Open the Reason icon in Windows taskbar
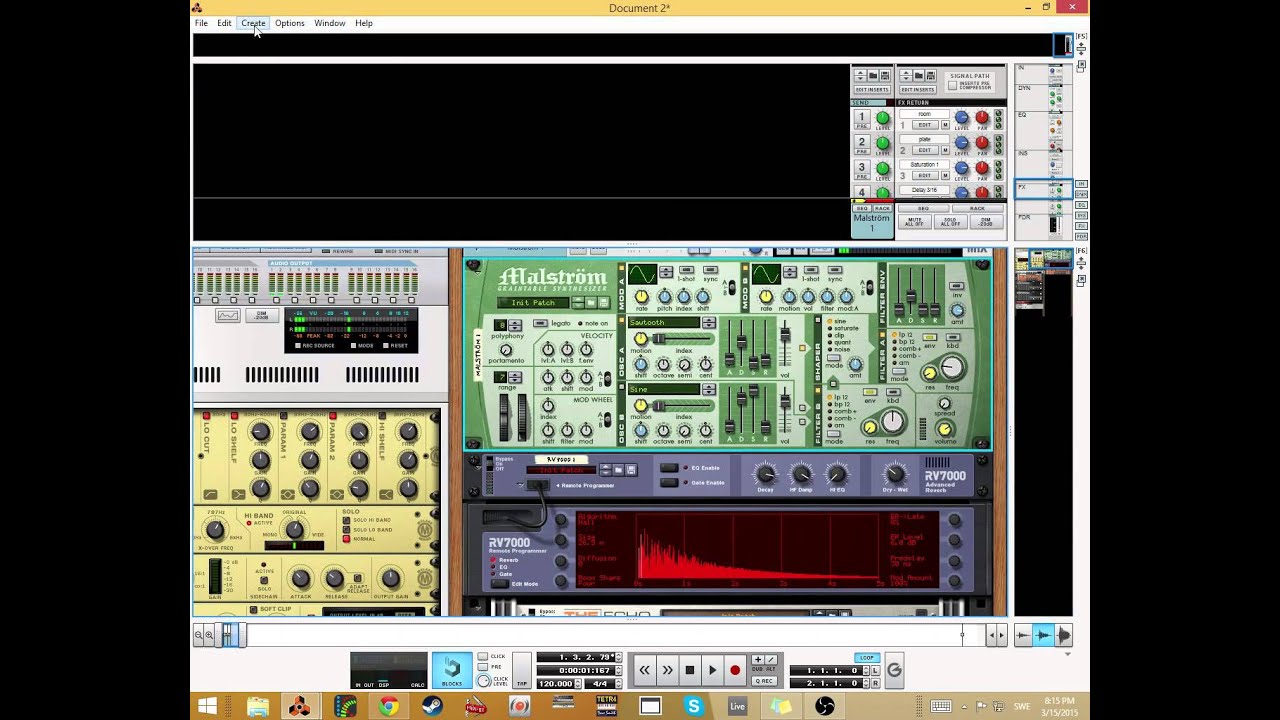Image resolution: width=1280 pixels, height=720 pixels. [299, 706]
